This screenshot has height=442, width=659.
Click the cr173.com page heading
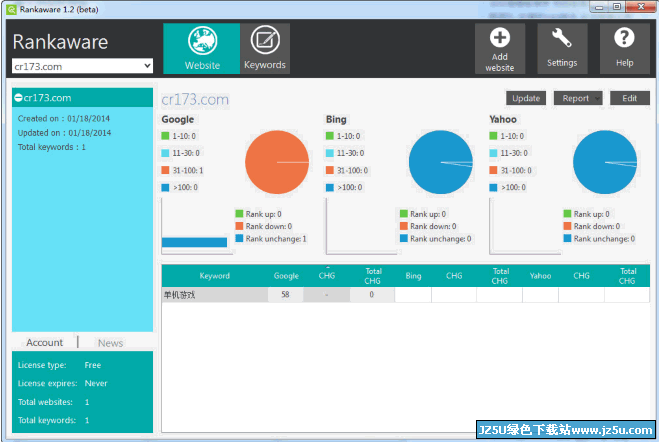point(195,100)
